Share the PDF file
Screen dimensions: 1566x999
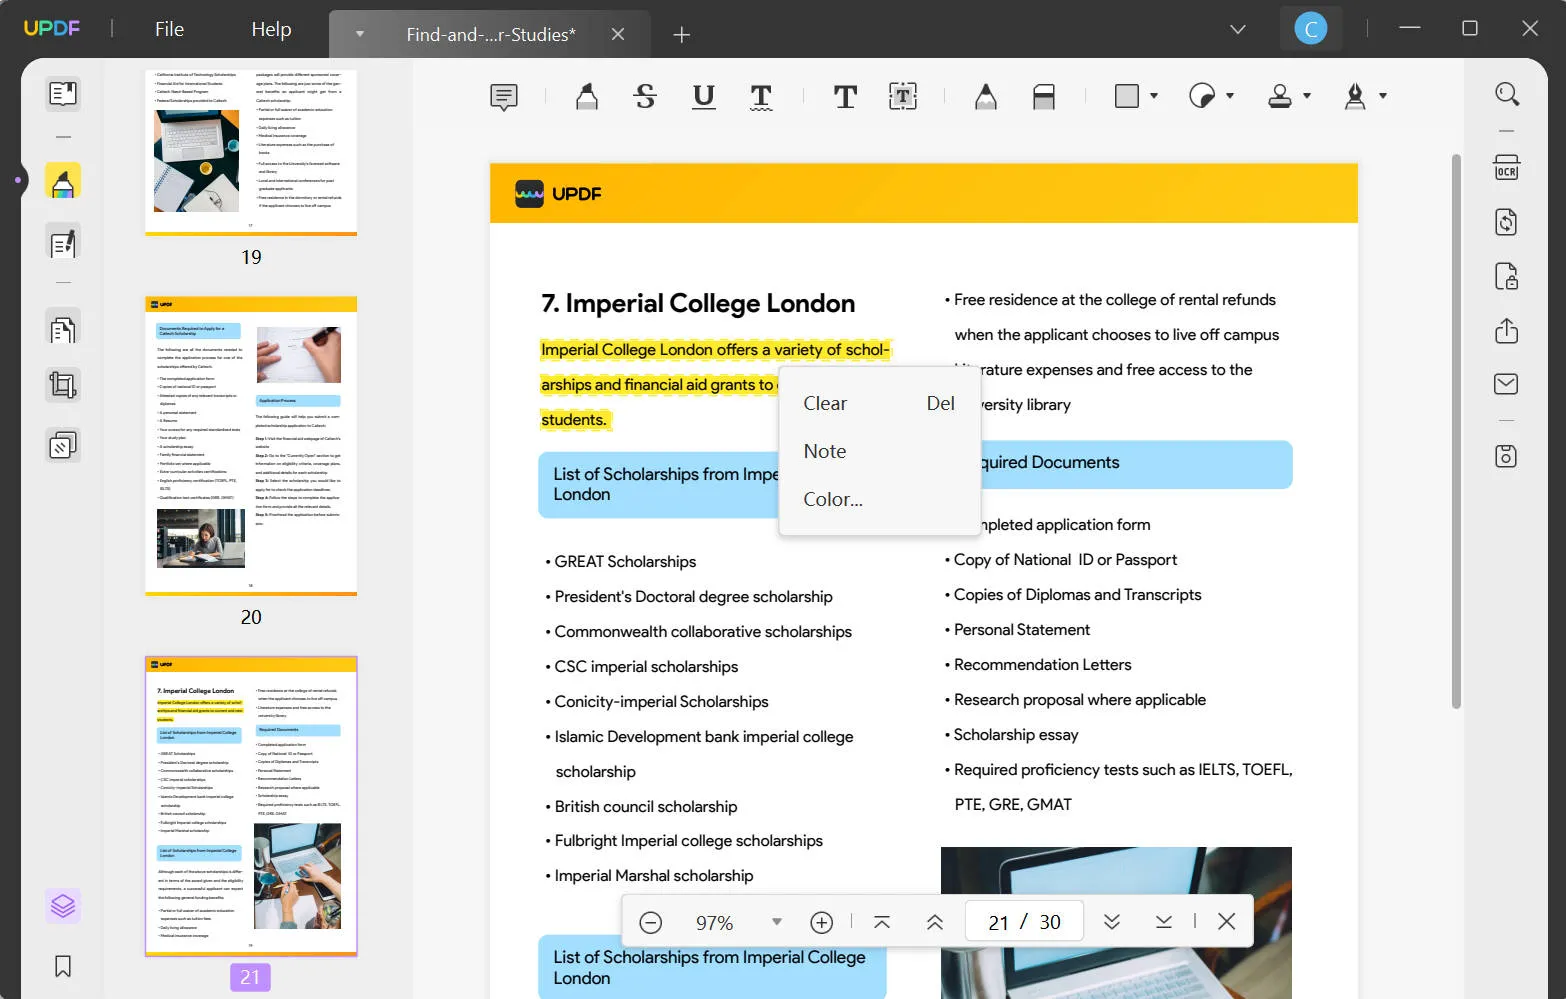(1507, 331)
